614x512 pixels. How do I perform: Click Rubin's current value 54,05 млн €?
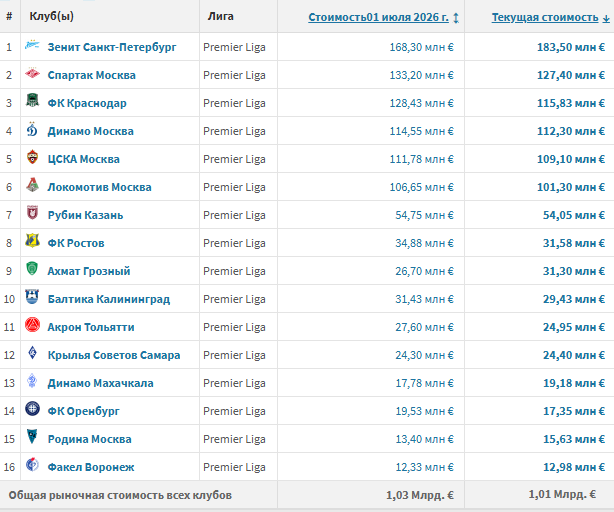pyautogui.click(x=574, y=215)
